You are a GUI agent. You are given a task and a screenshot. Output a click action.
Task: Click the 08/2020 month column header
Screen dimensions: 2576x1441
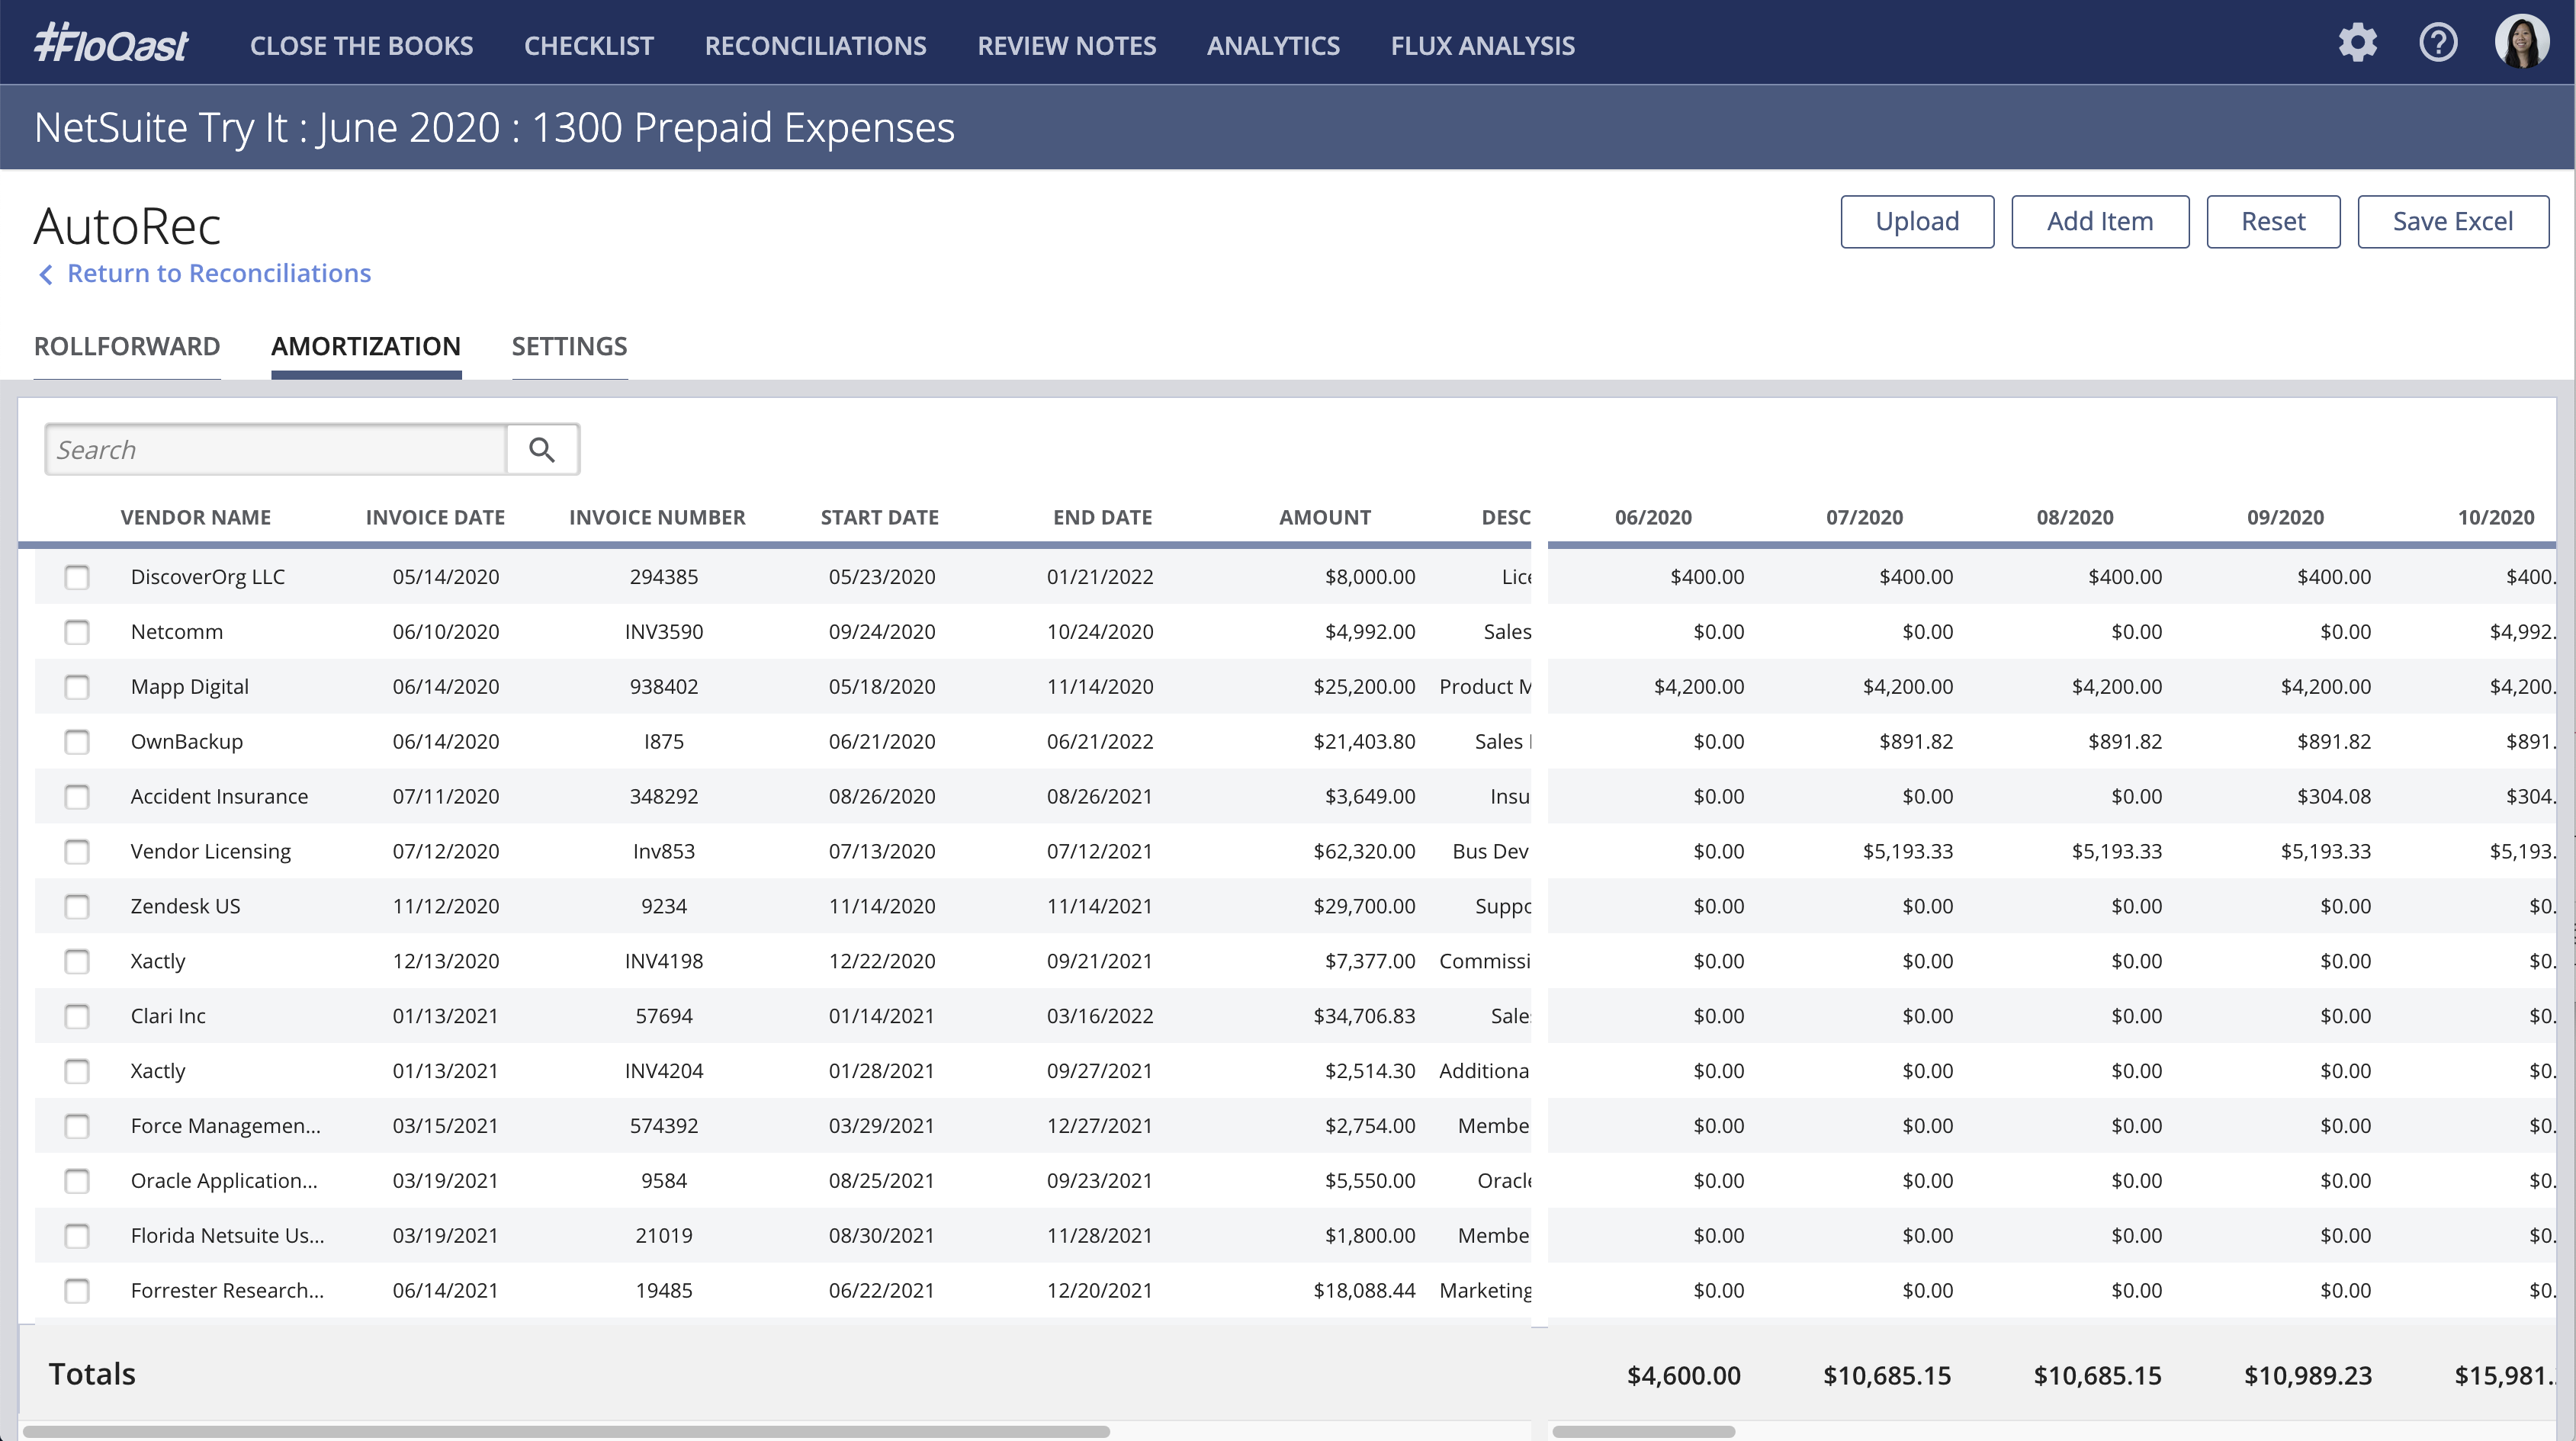click(x=2075, y=517)
